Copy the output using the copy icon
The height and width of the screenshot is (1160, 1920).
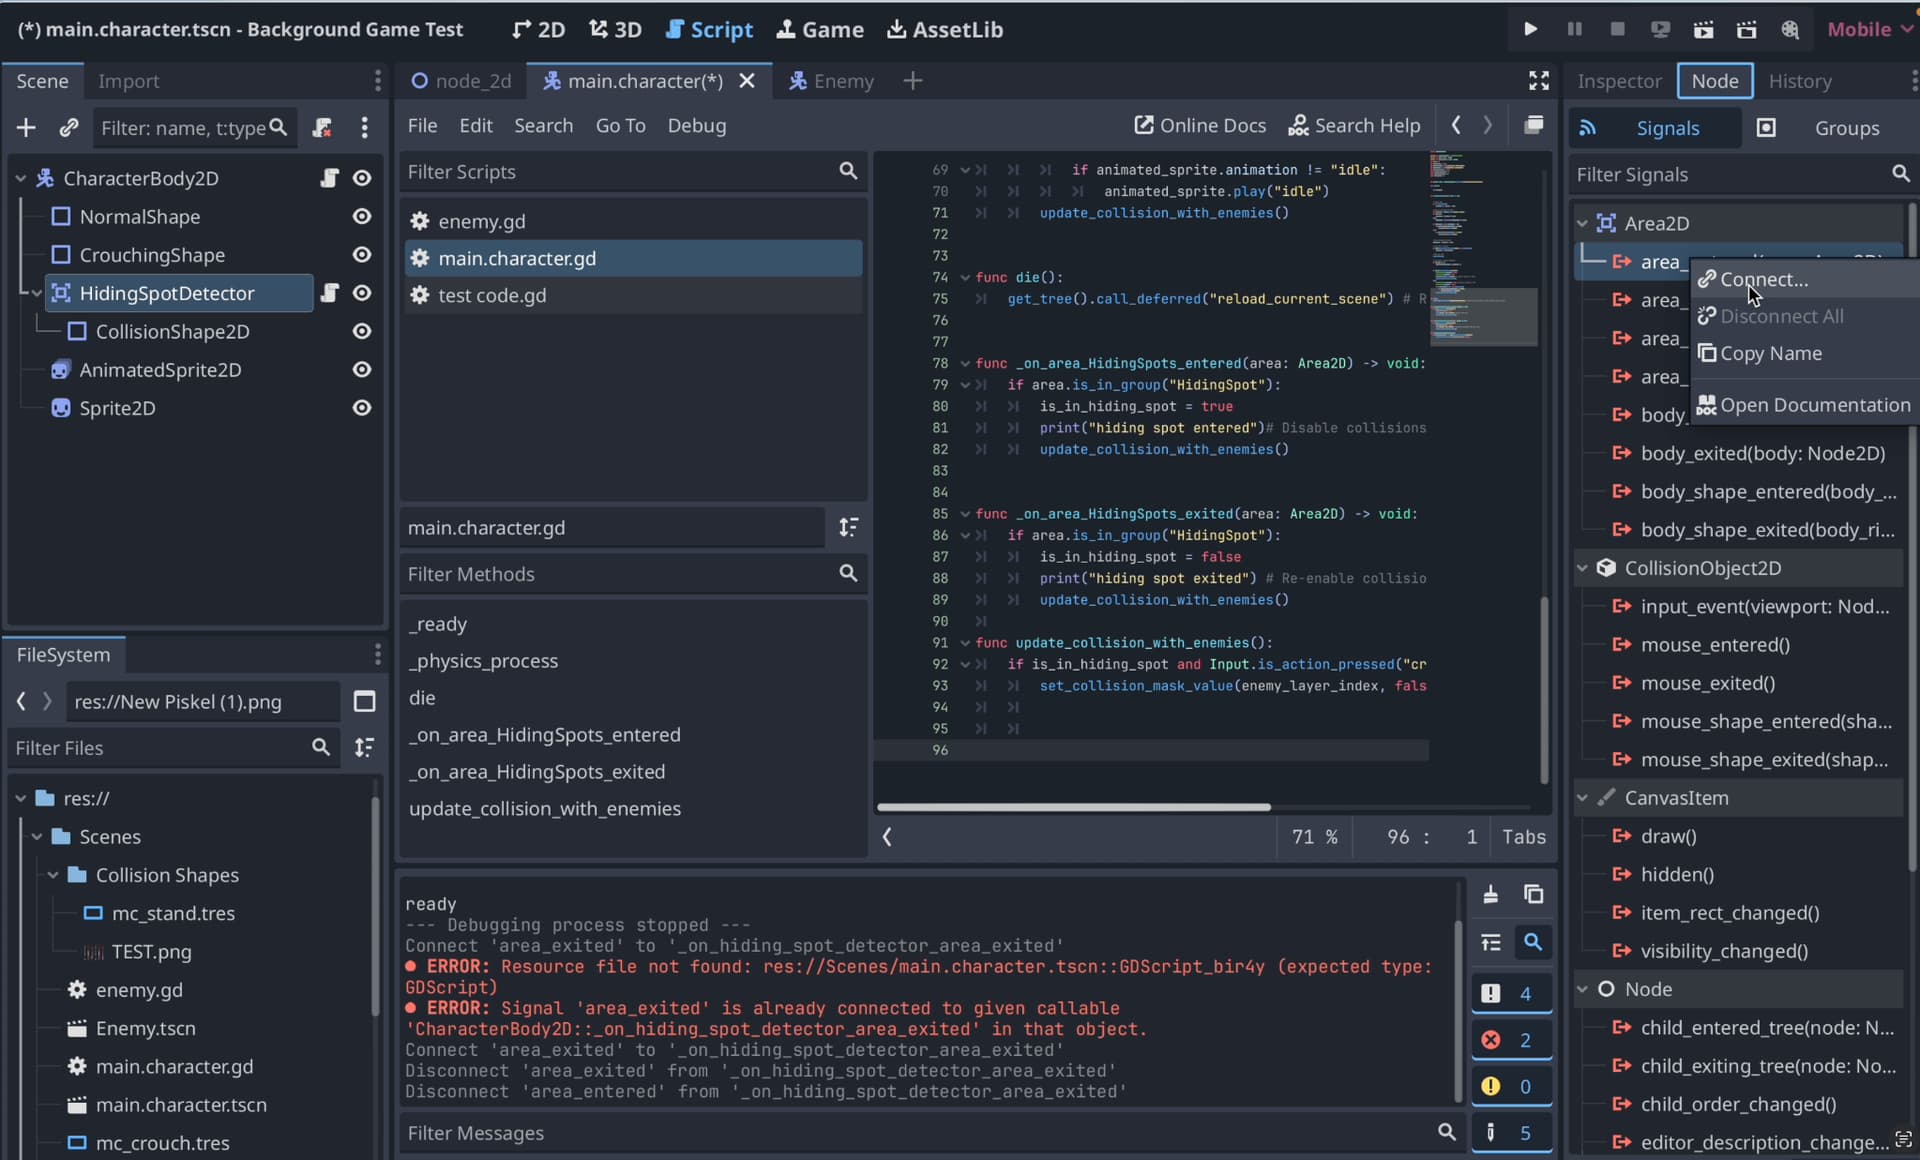1533,894
